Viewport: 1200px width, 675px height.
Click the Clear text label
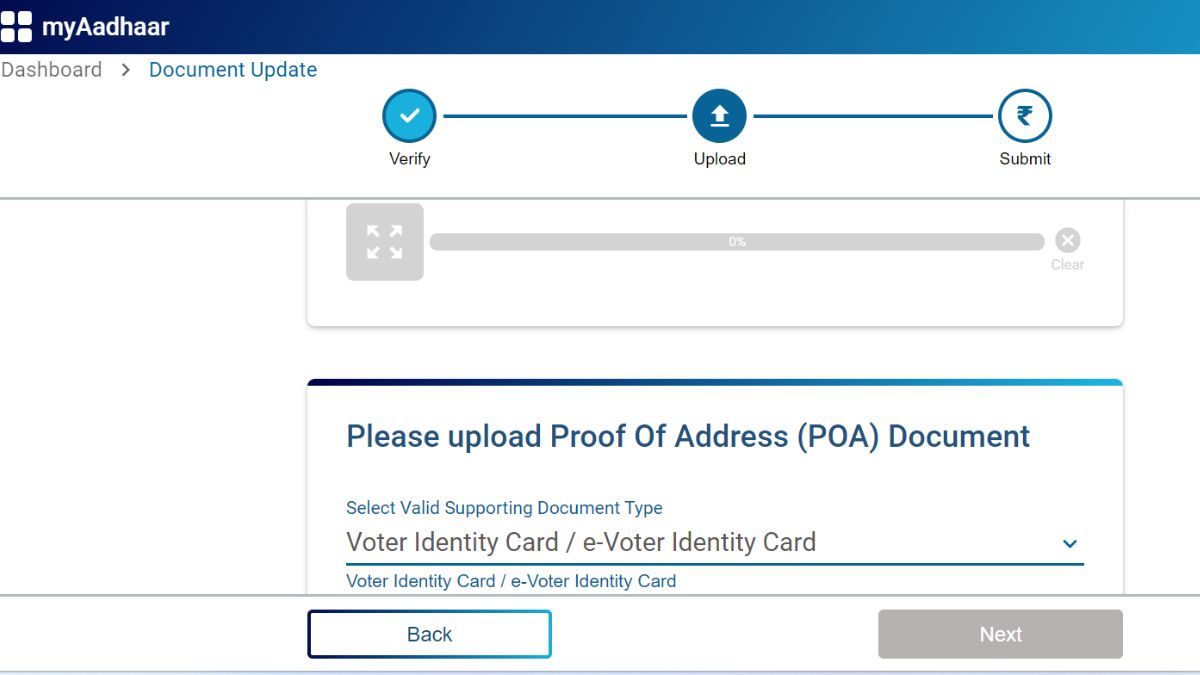pos(1067,265)
